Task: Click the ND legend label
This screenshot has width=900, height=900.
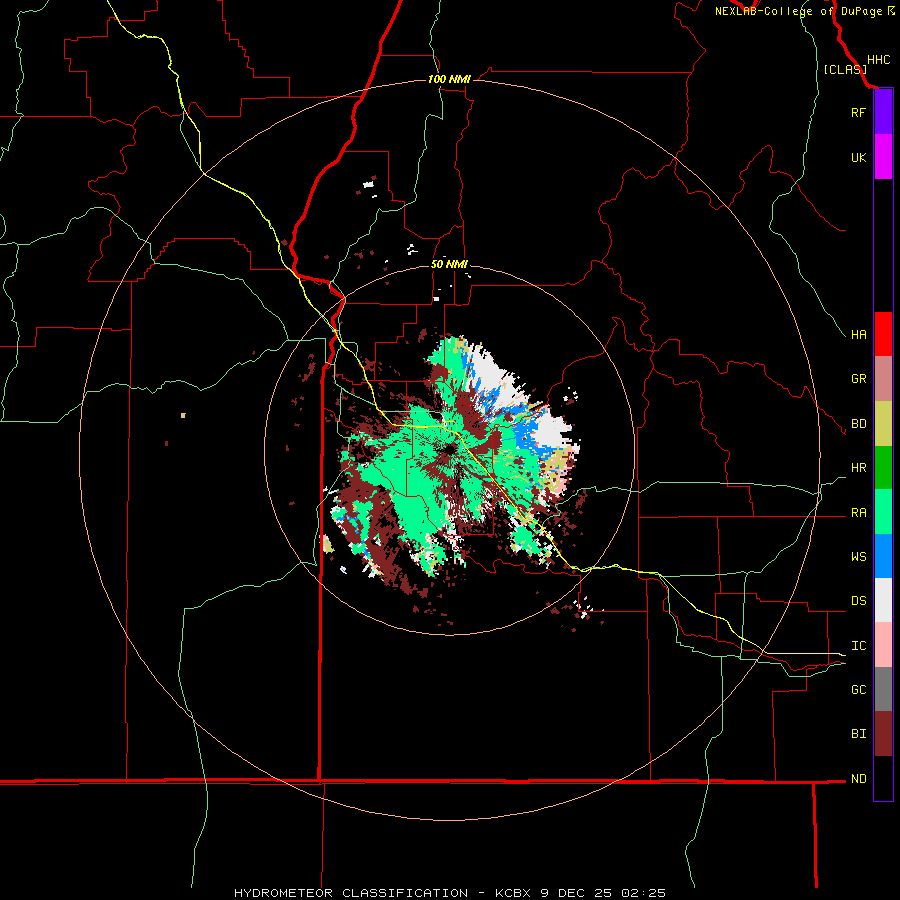Action: tap(858, 778)
